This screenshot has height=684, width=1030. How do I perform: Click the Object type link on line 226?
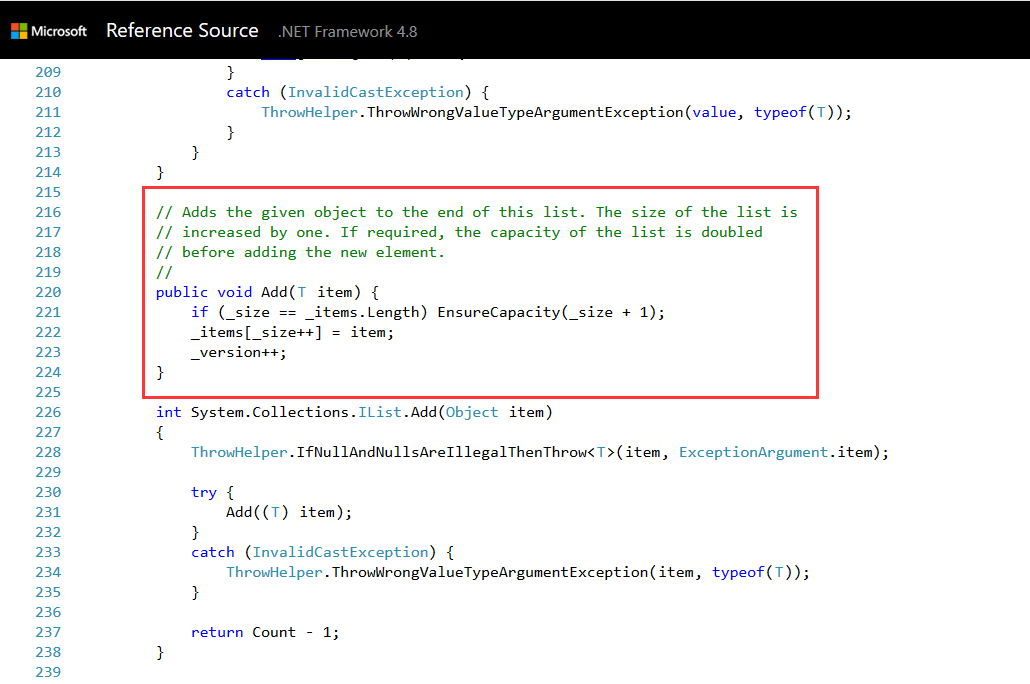click(x=471, y=411)
